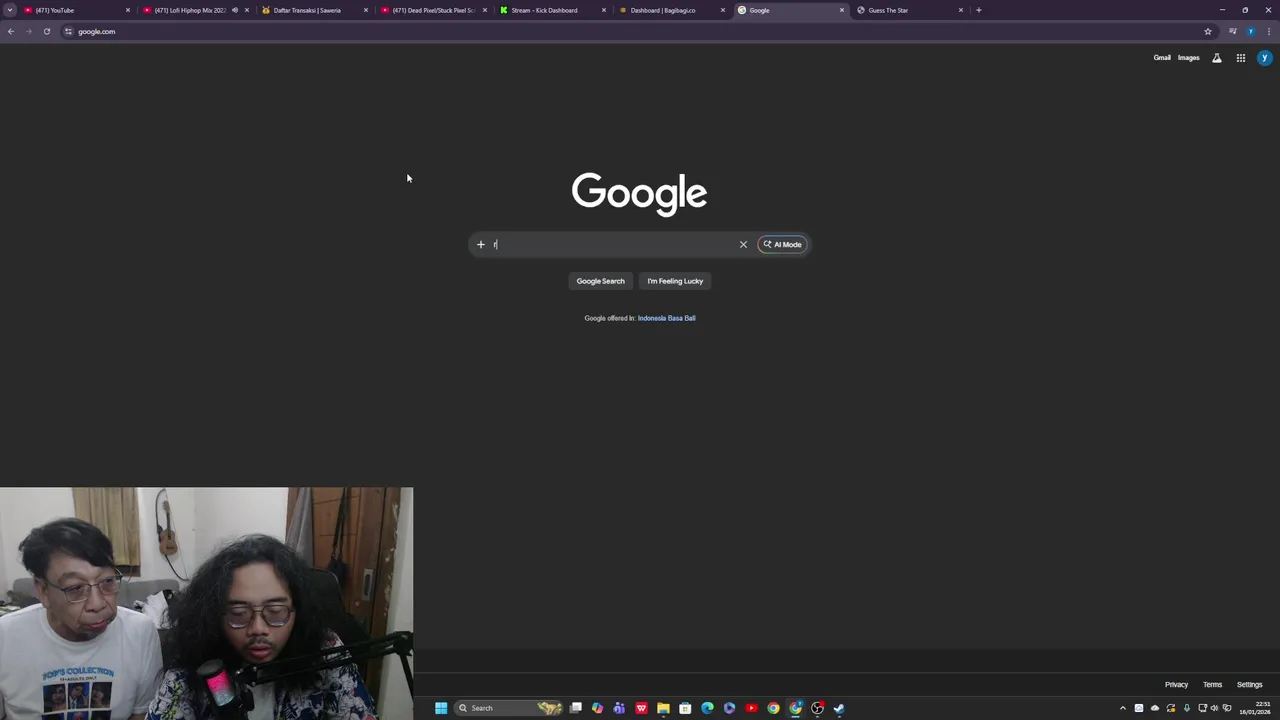
Task: Open the Google apps grid
Action: point(1241,58)
